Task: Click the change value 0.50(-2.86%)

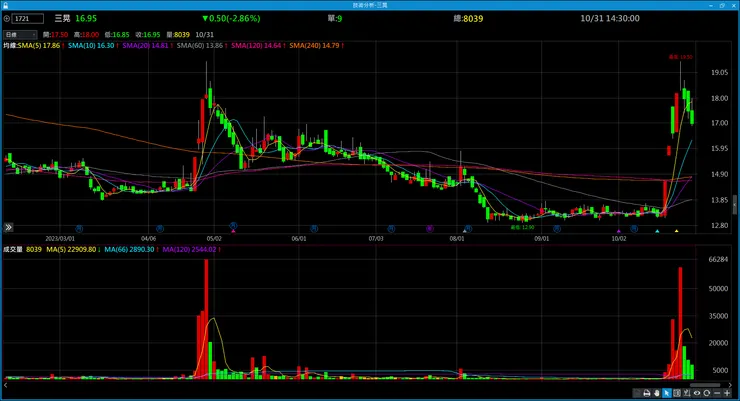Action: [x=231, y=19]
